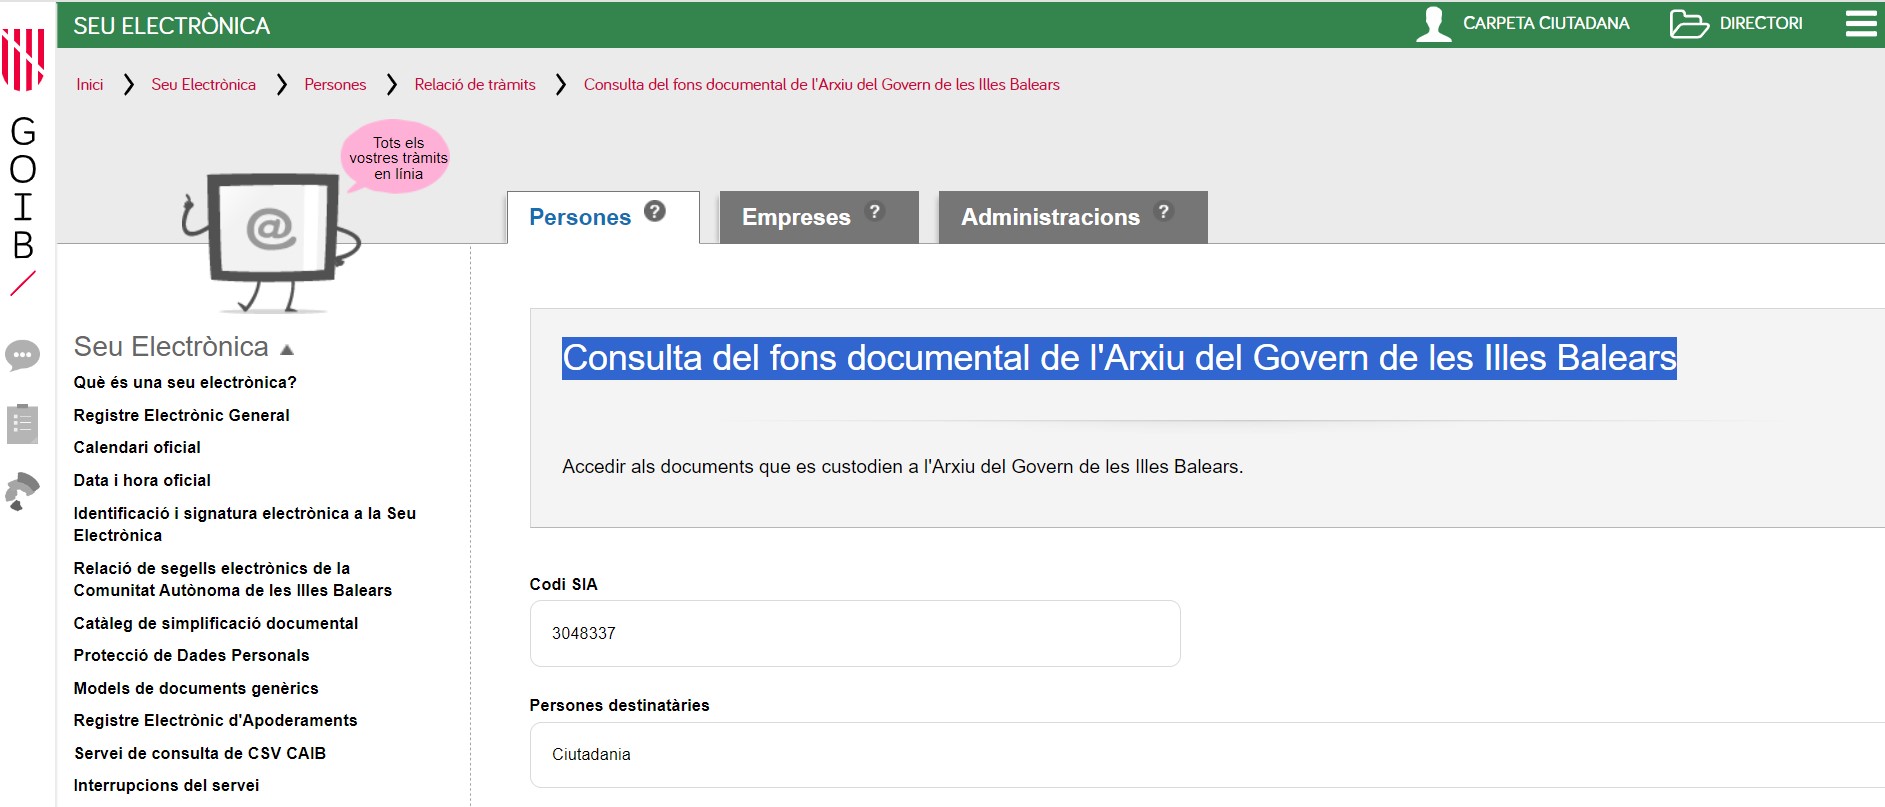Viewport: 1885px width, 807px height.
Task: Open Carpeta Ciutadana from the header
Action: point(1523,23)
